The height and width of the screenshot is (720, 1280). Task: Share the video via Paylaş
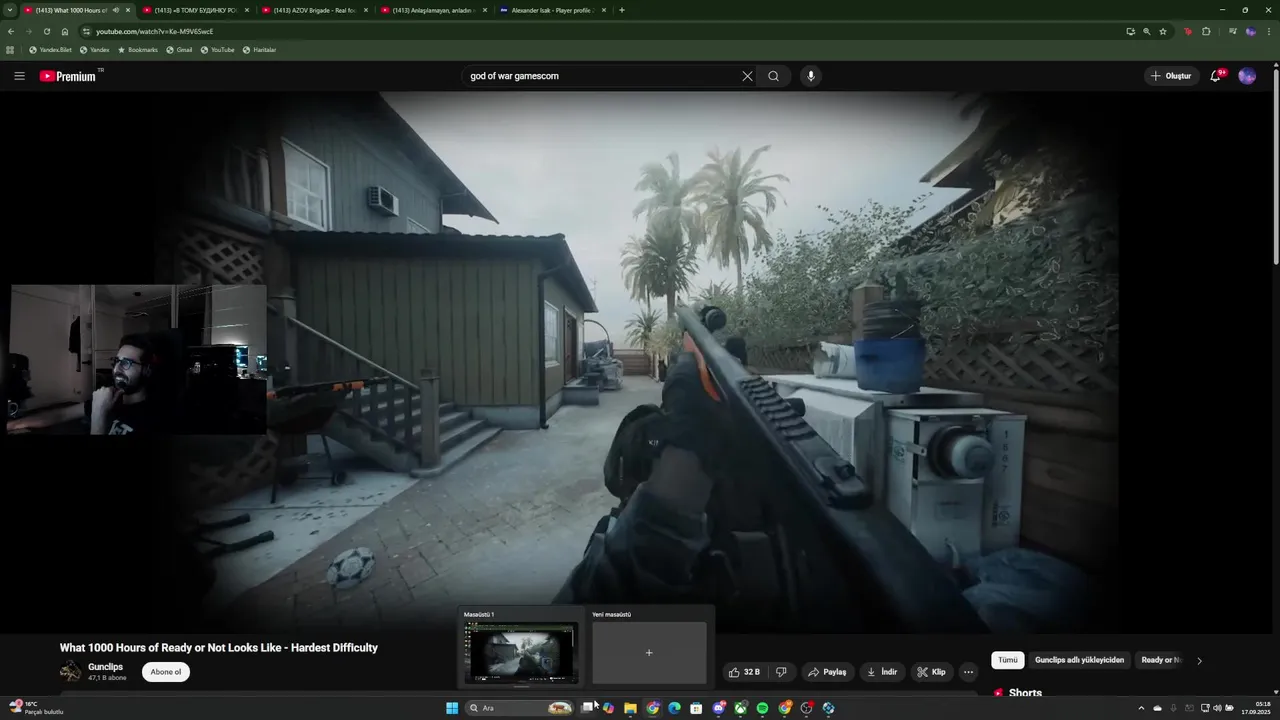(828, 672)
